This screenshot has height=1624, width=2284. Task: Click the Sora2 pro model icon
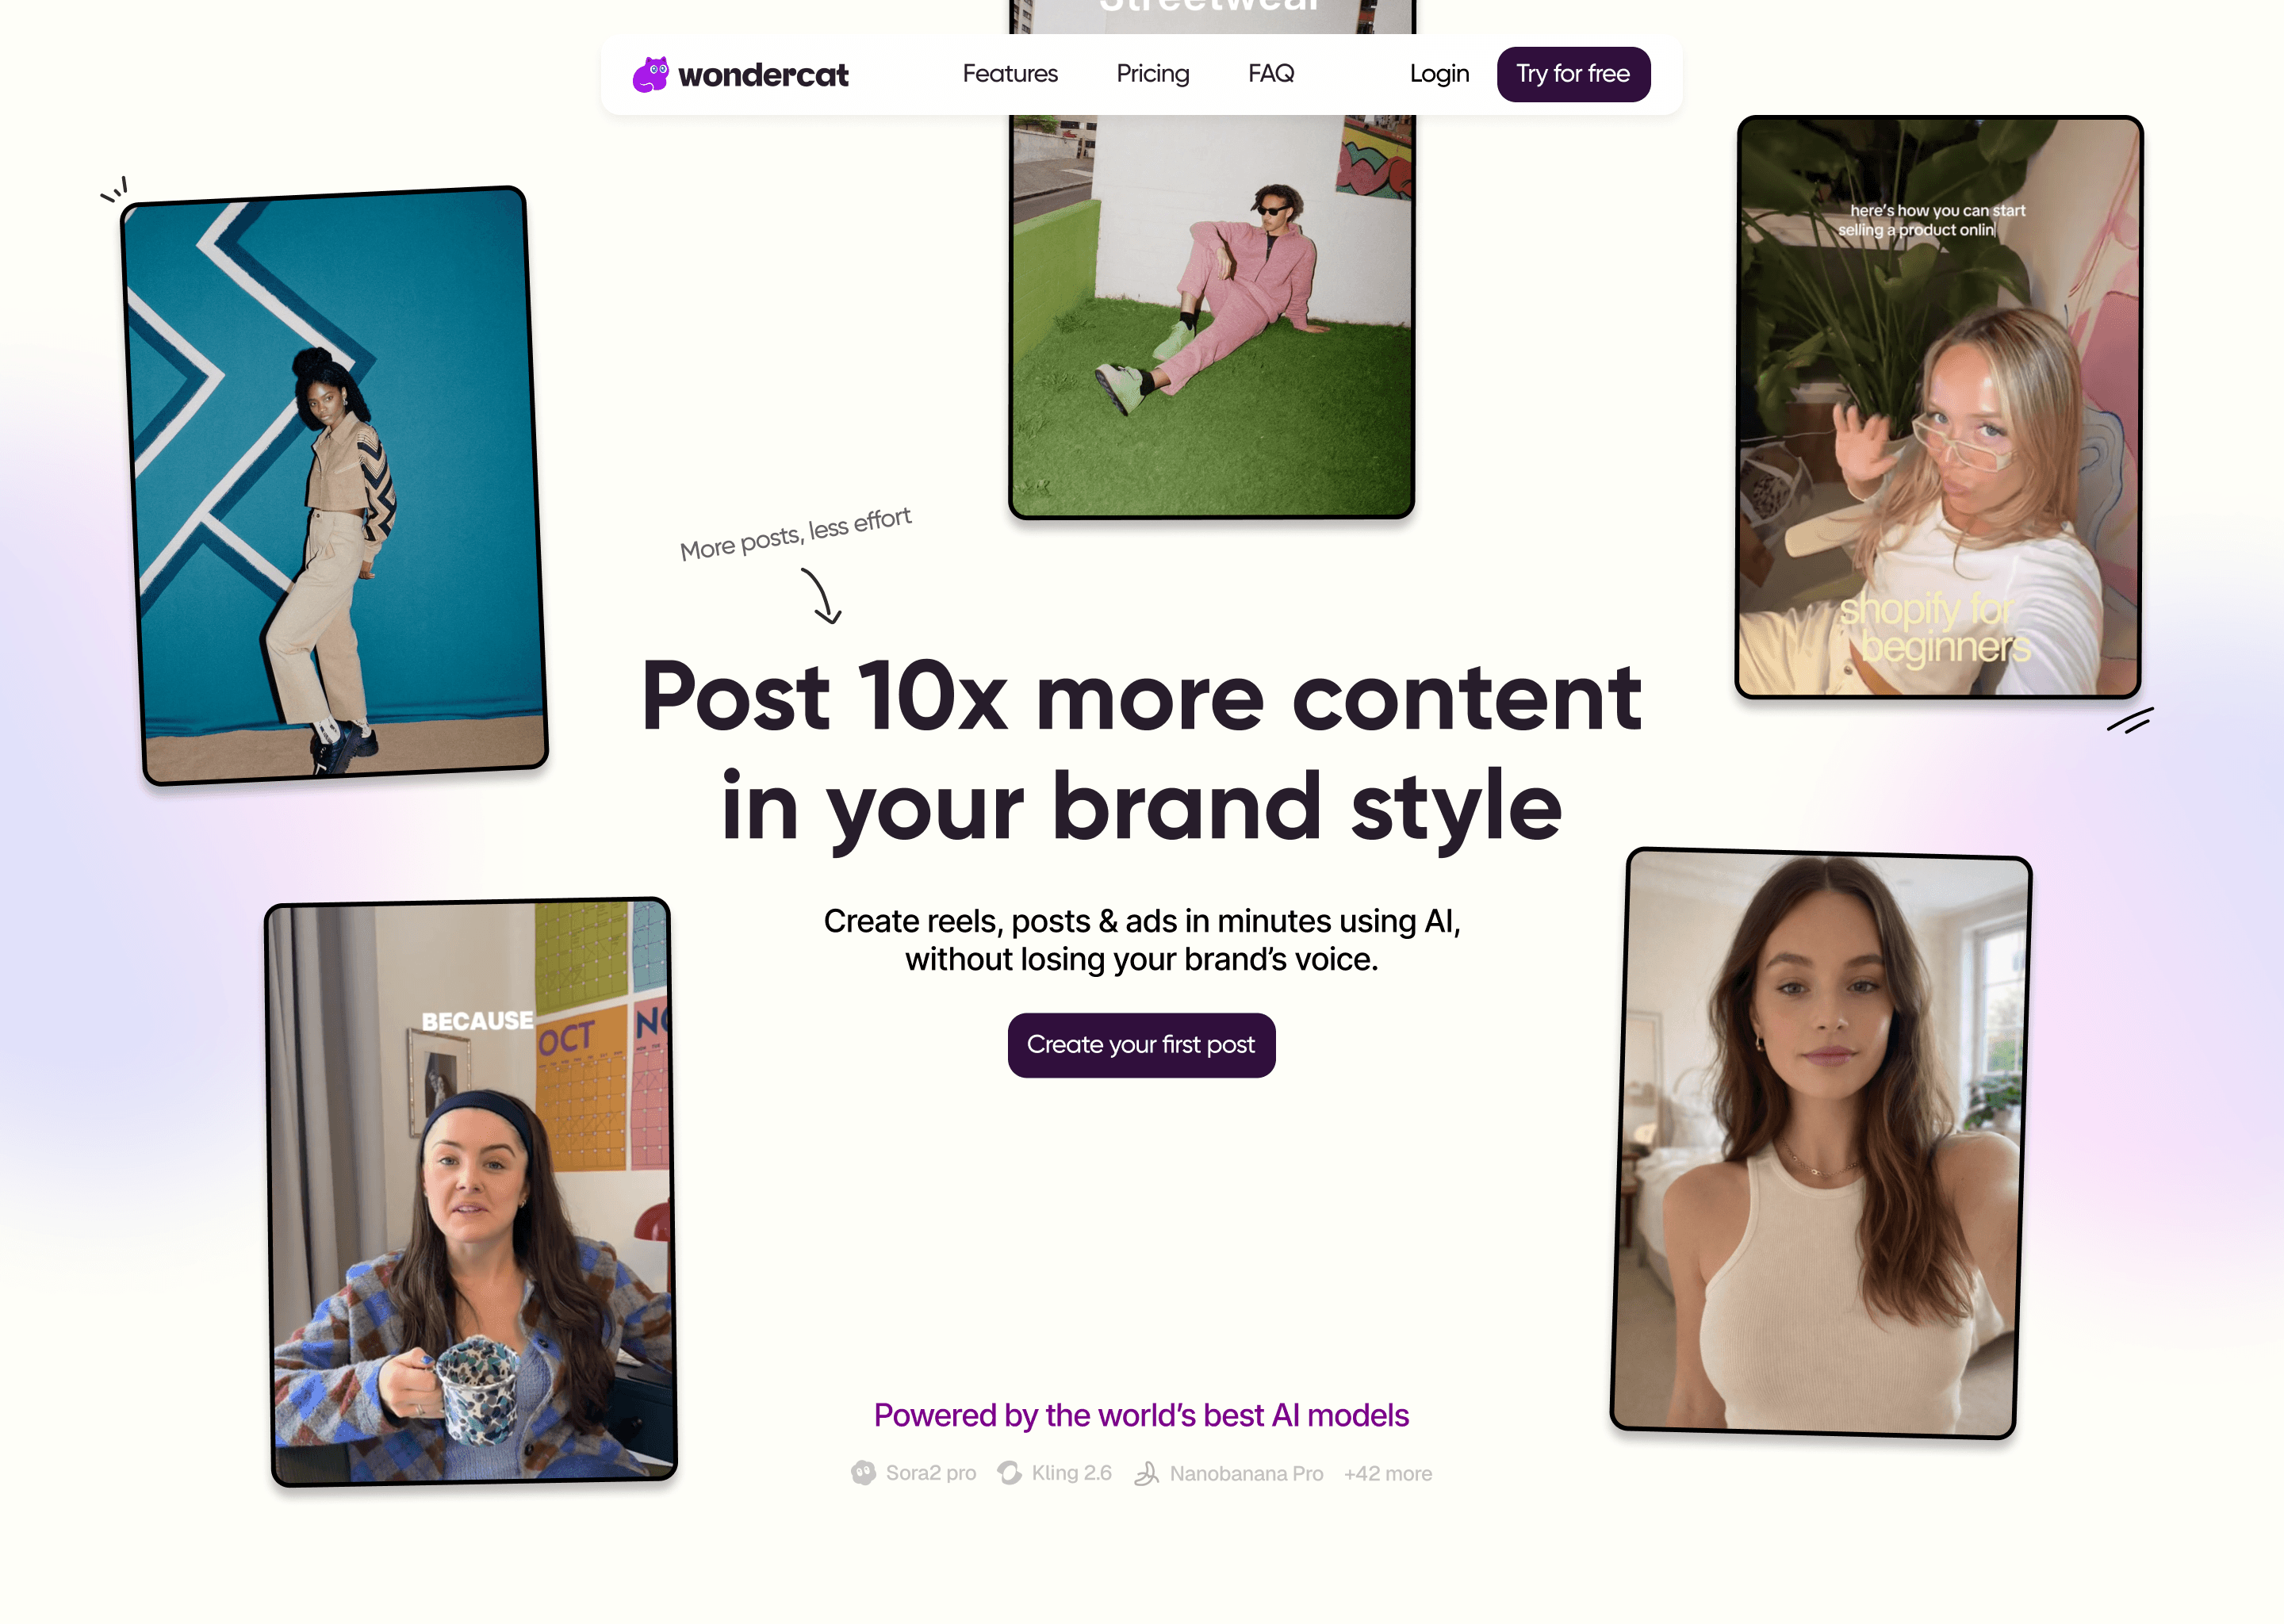pos(863,1473)
